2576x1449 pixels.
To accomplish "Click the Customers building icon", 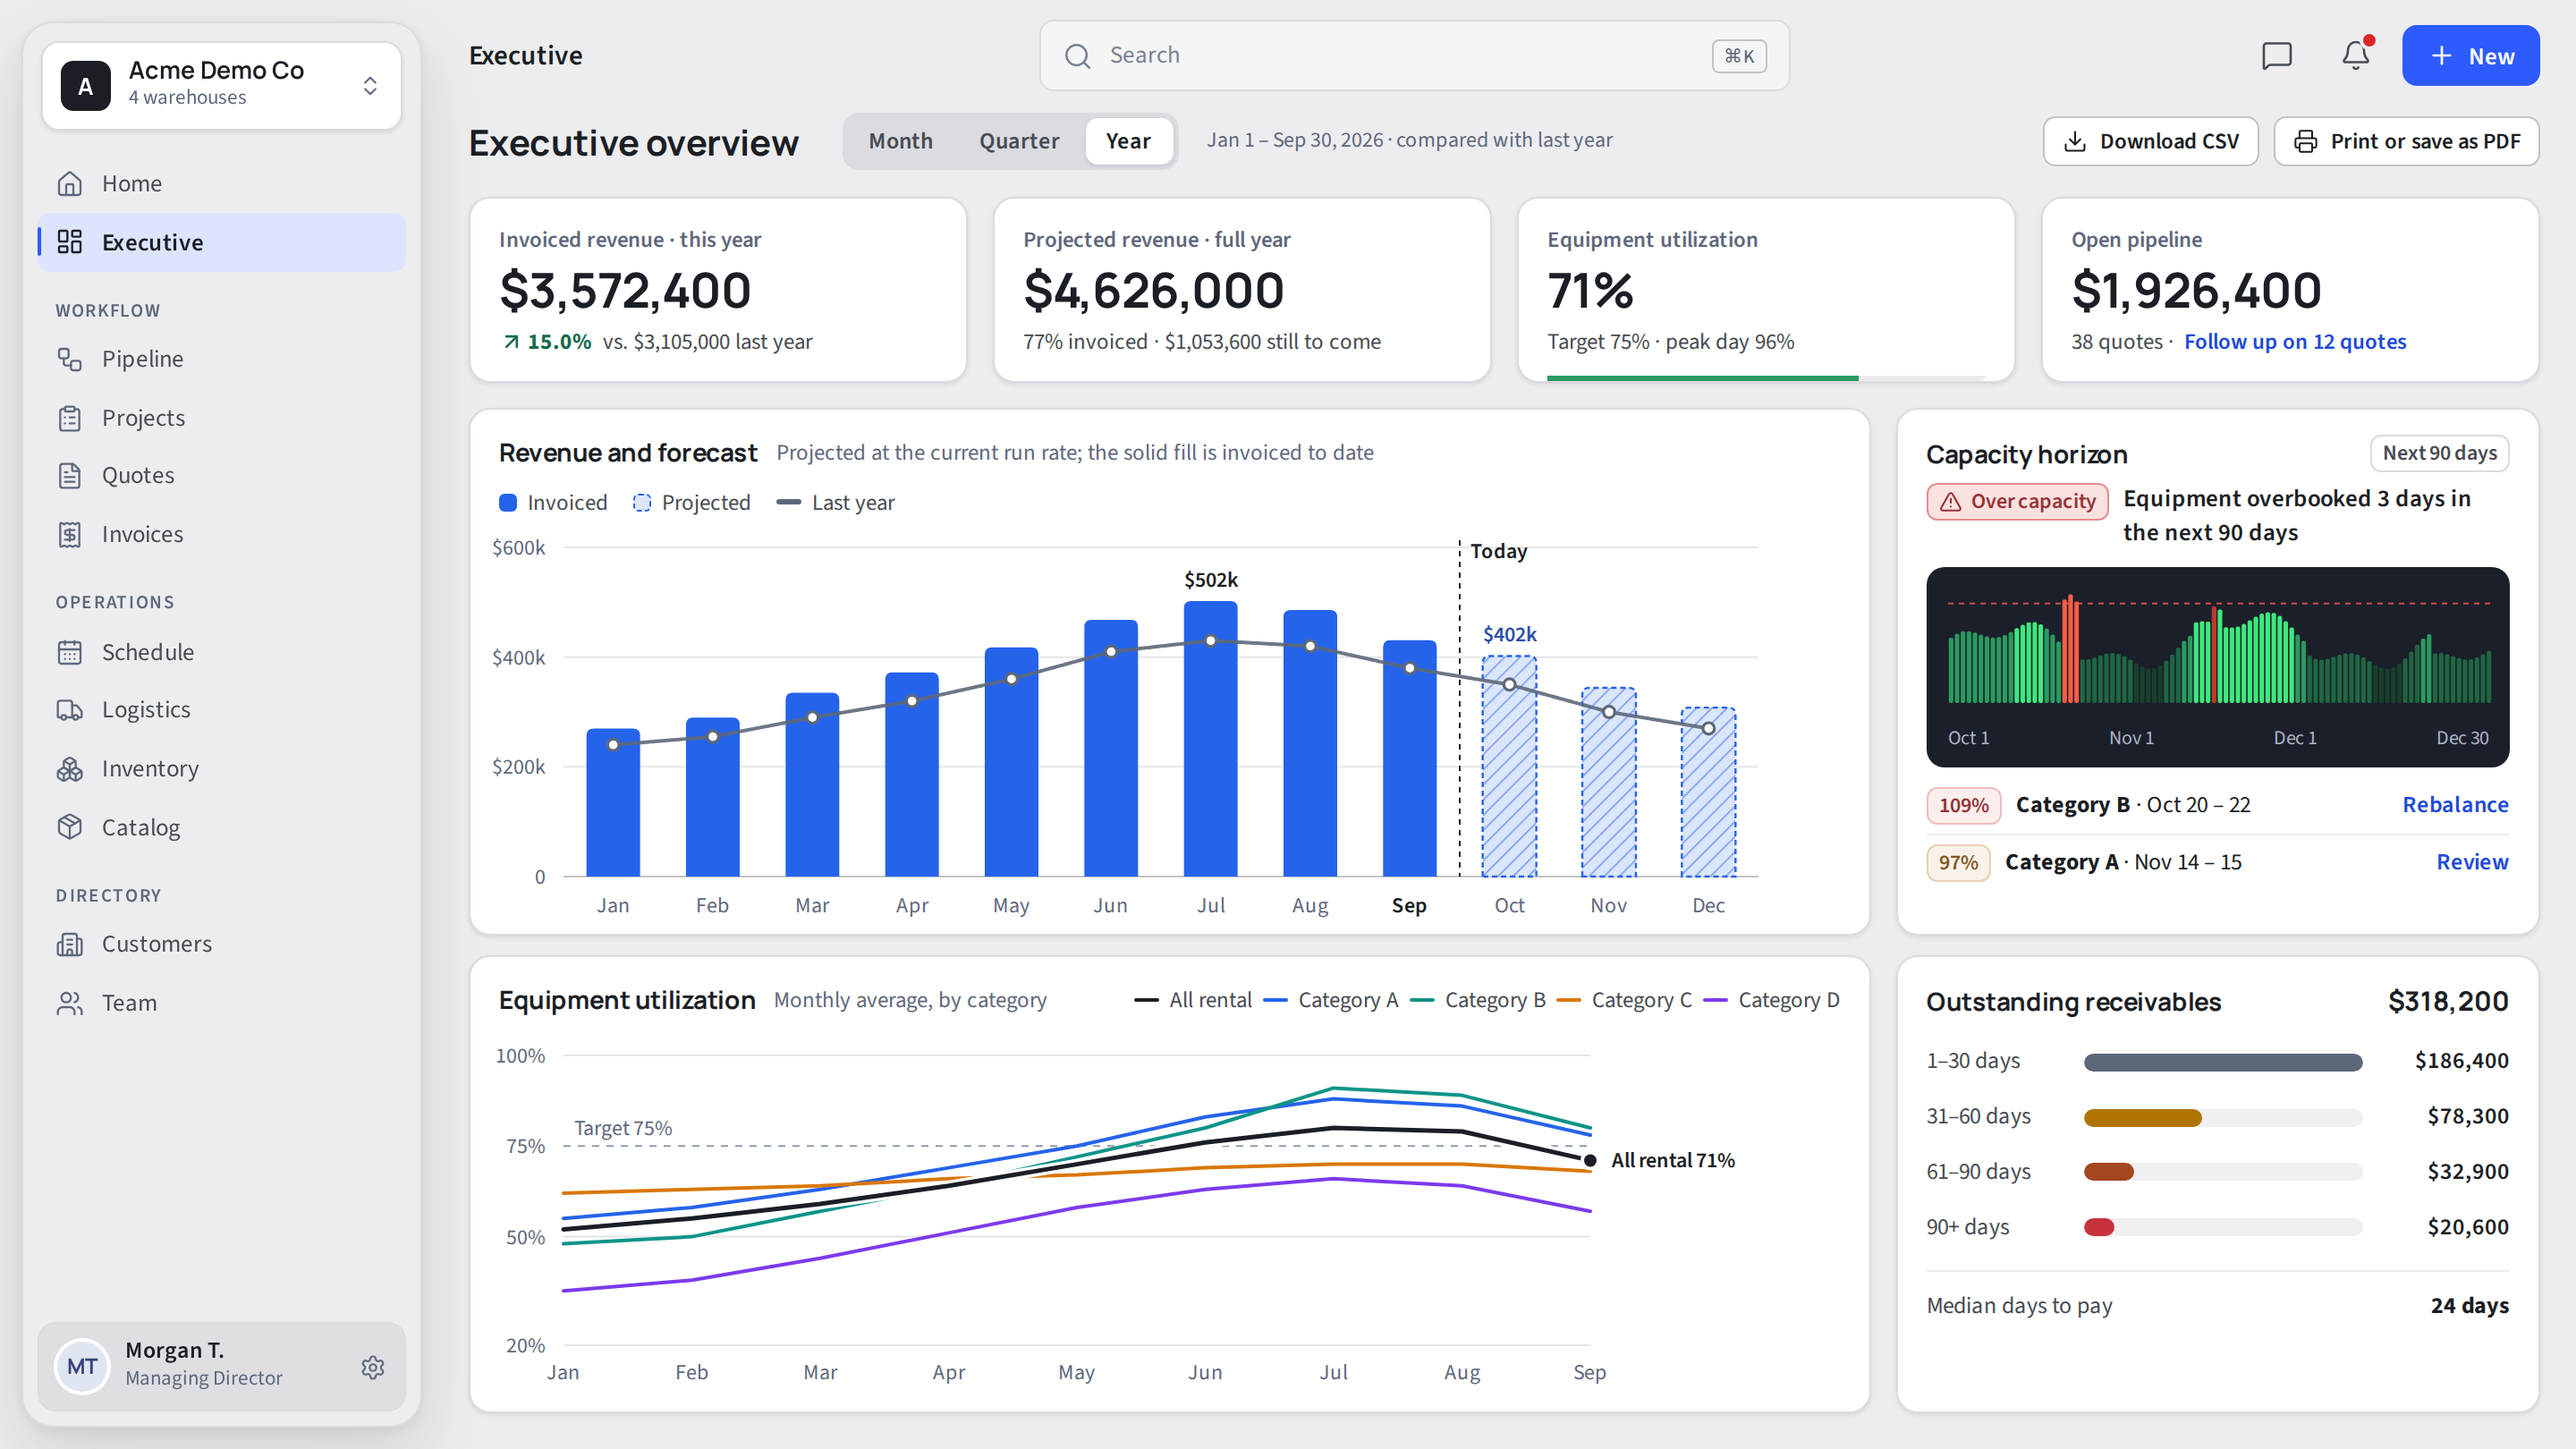I will pyautogui.click(x=70, y=944).
